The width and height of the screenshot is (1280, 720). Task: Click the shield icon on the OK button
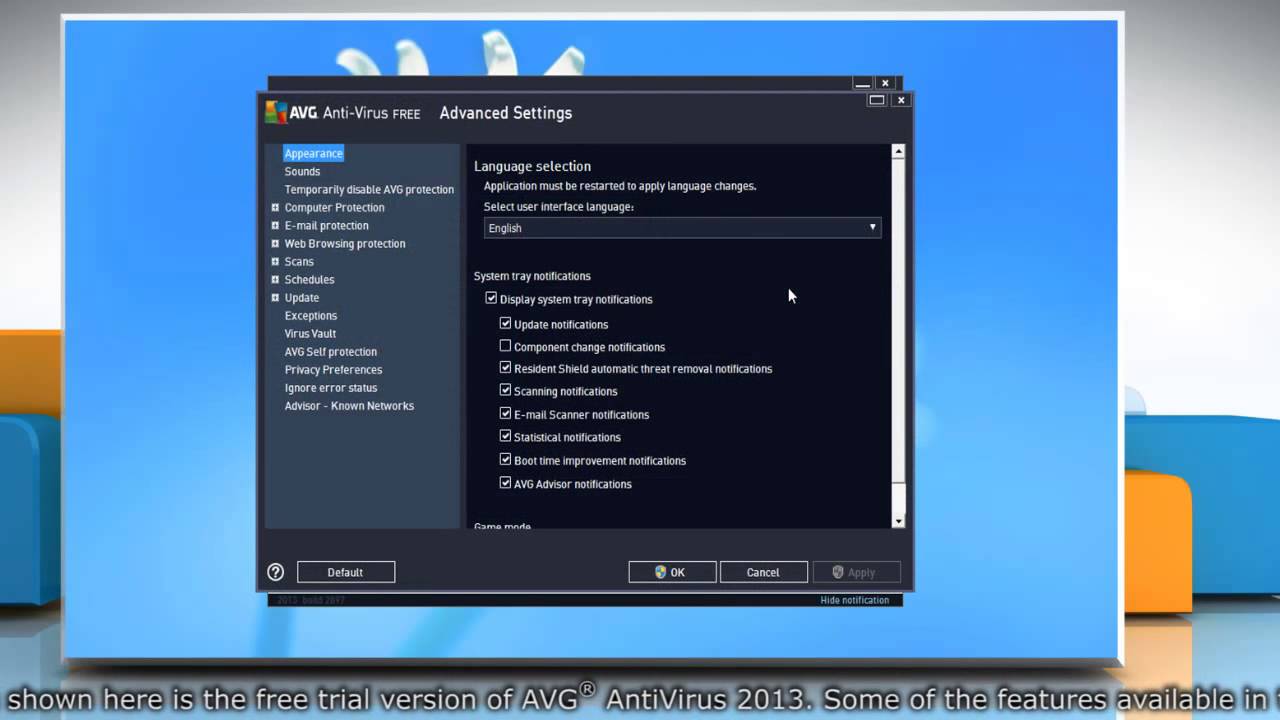(661, 572)
